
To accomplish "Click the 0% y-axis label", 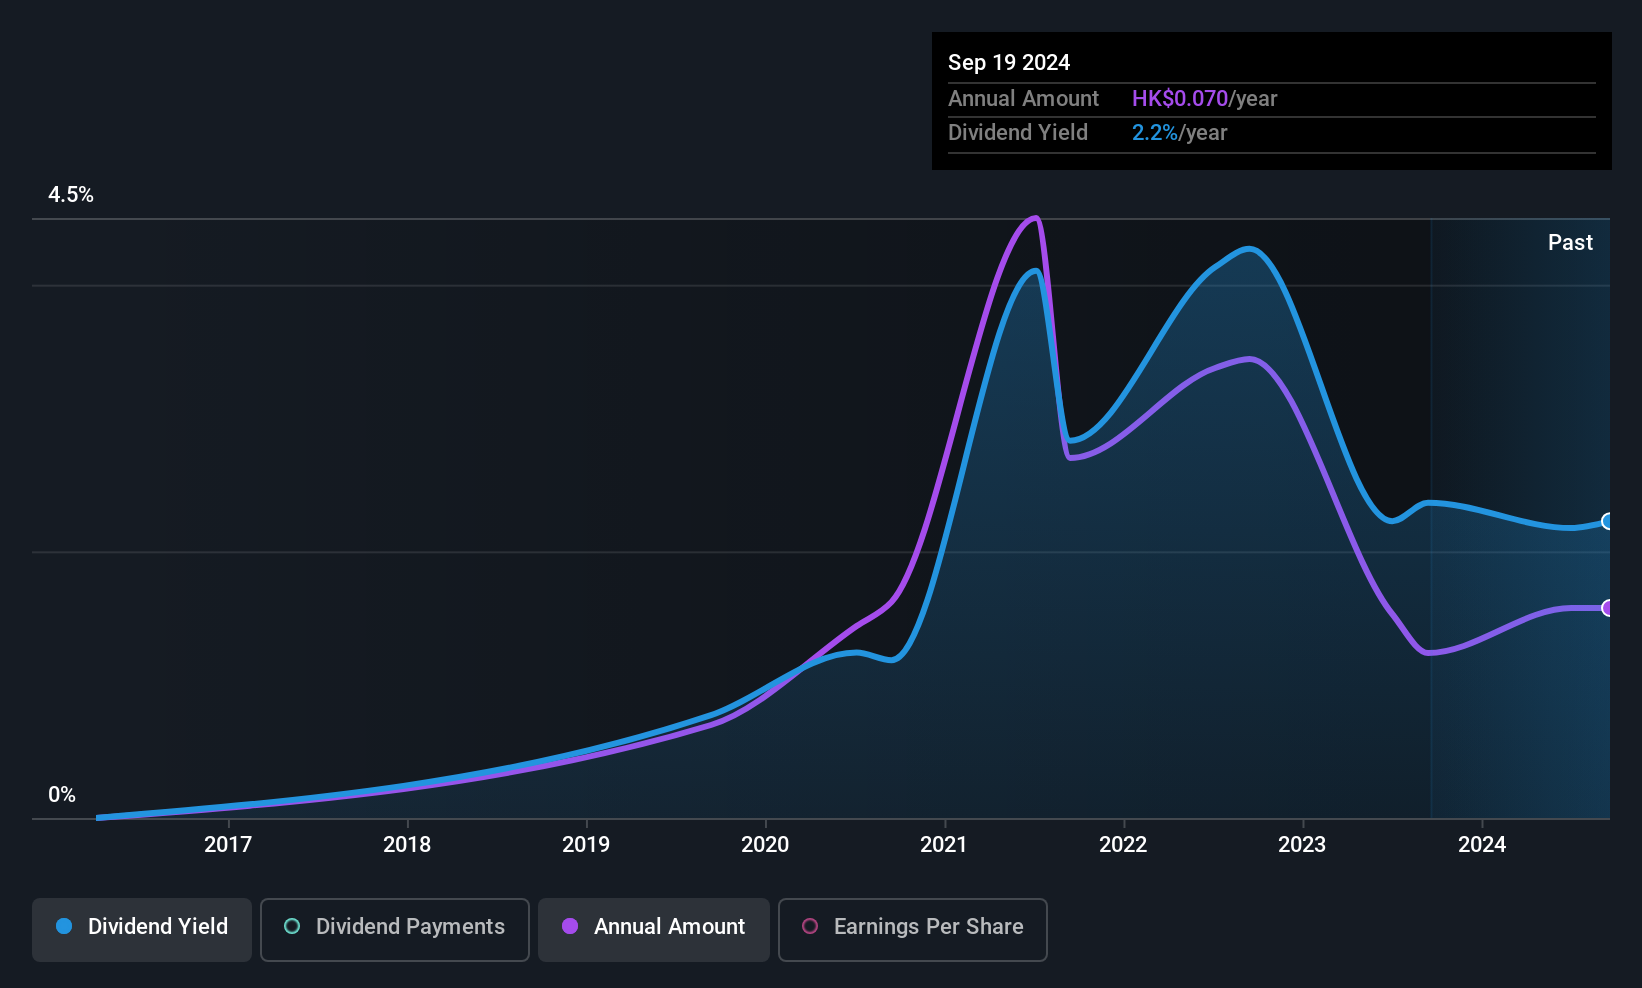I will [62, 794].
